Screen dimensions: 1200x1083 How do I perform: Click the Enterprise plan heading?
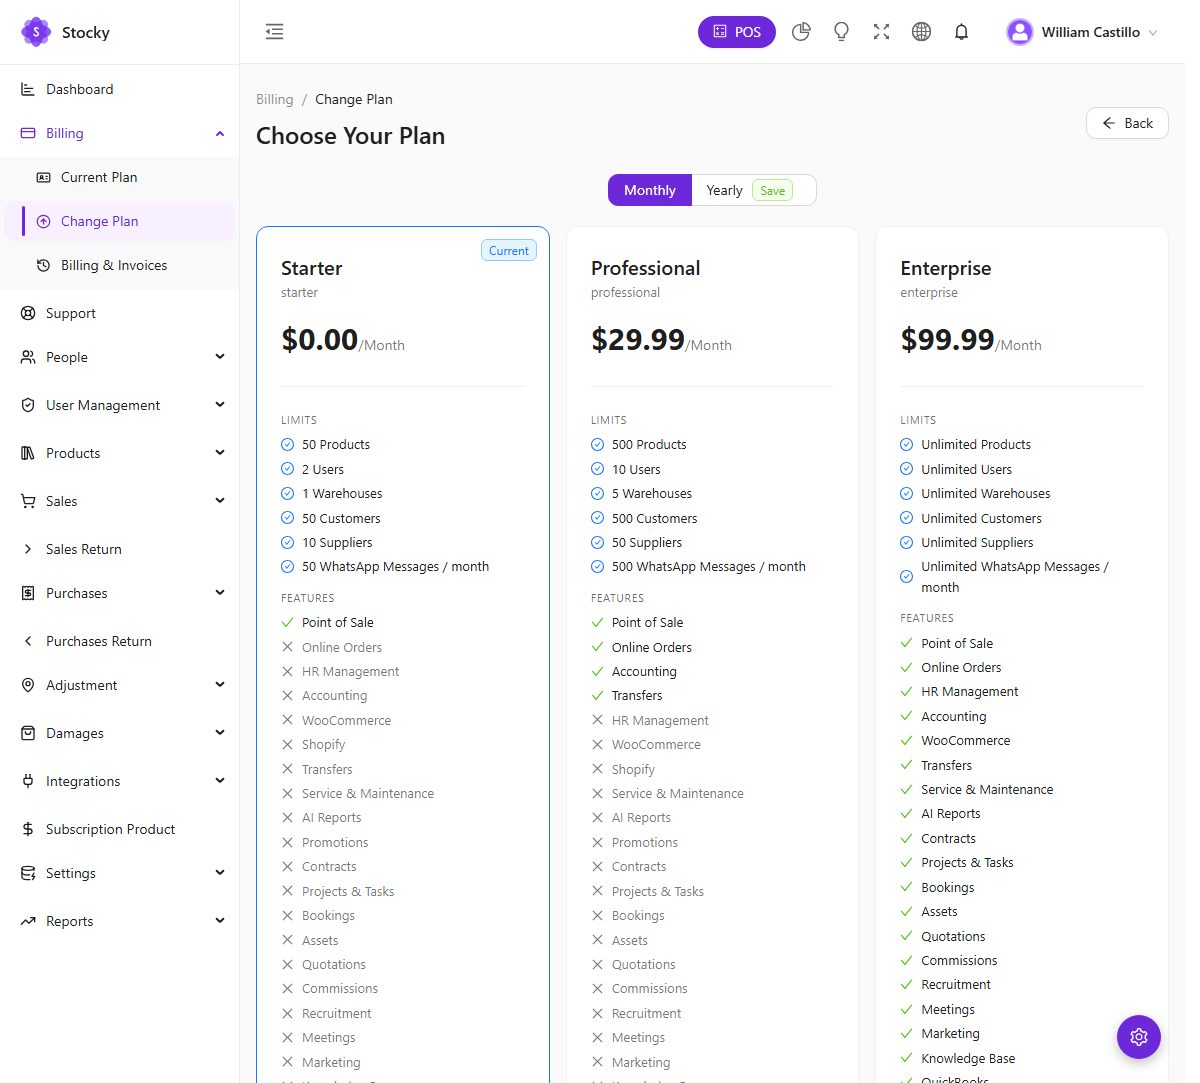pos(945,268)
